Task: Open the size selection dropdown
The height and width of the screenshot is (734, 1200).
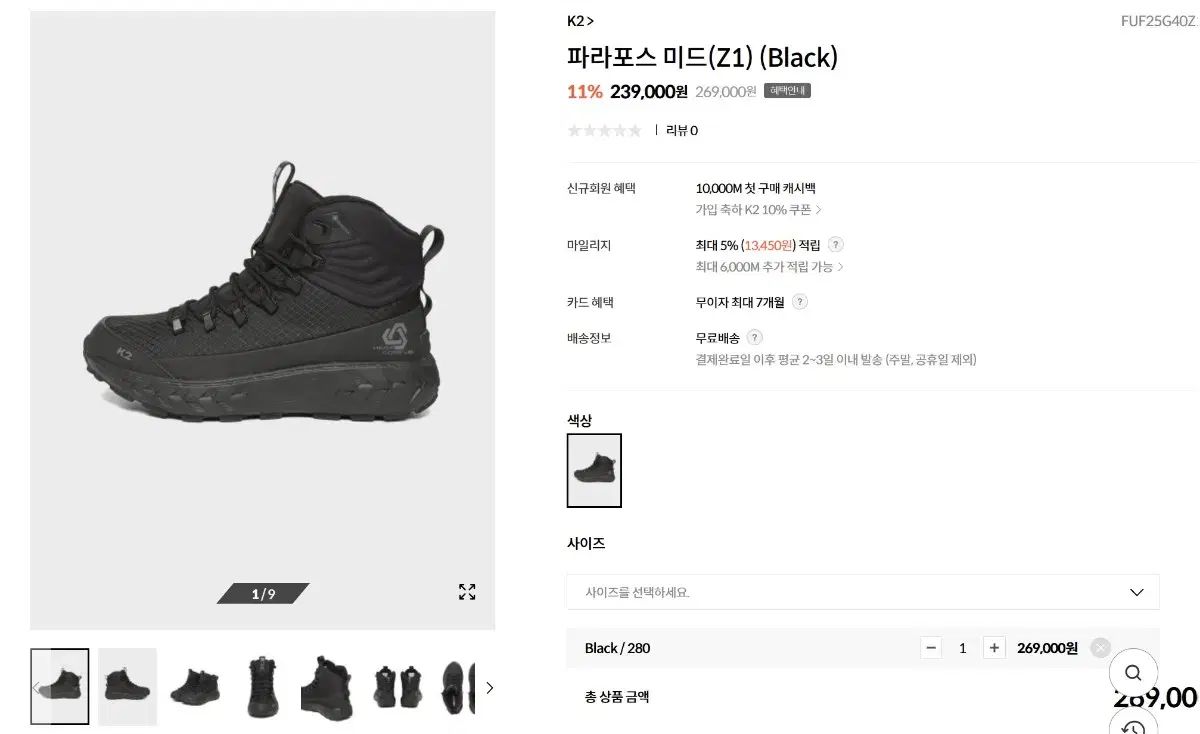Action: (862, 592)
